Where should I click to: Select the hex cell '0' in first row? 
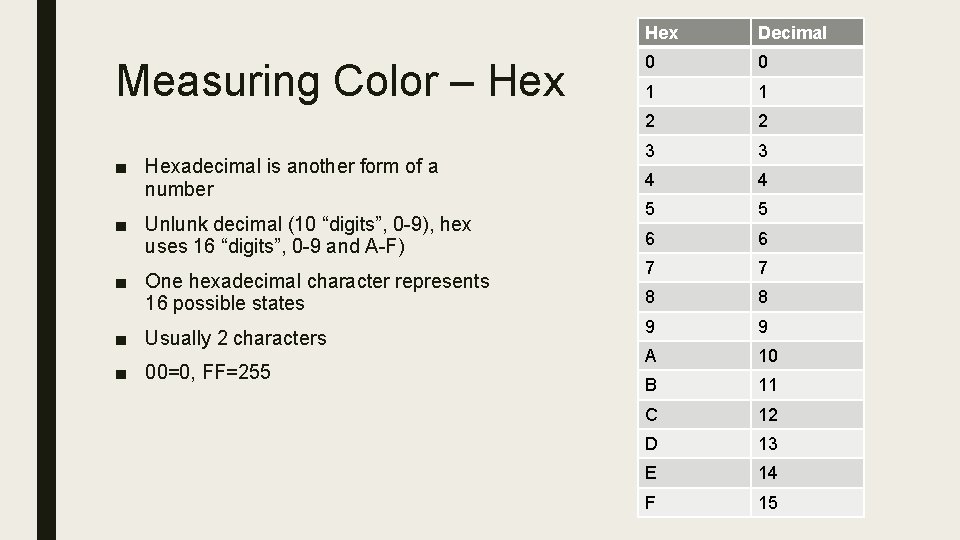click(x=694, y=62)
